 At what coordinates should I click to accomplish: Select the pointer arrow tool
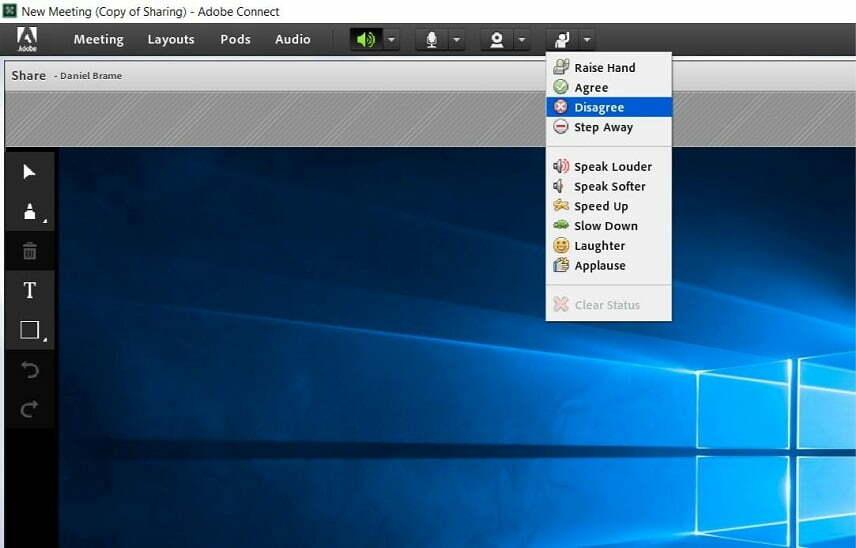click(x=29, y=172)
